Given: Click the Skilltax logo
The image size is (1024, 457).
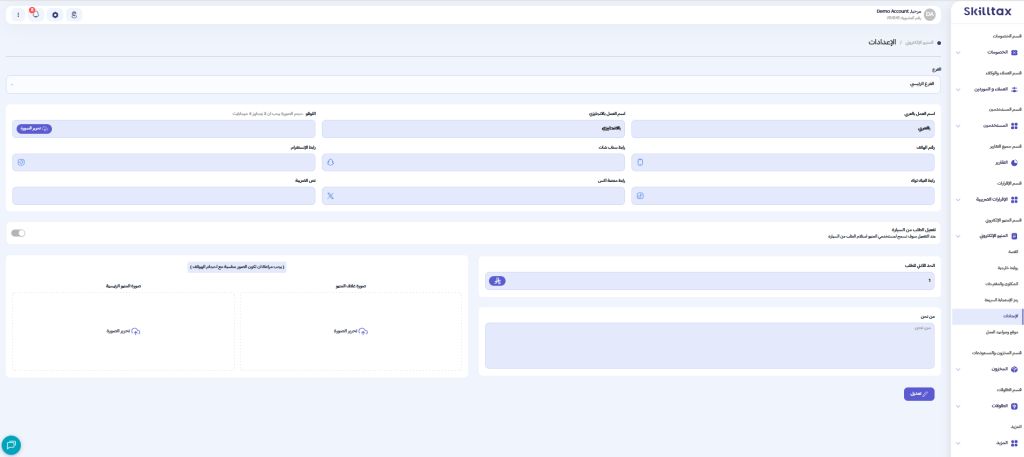Looking at the screenshot, I should pyautogui.click(x=986, y=12).
